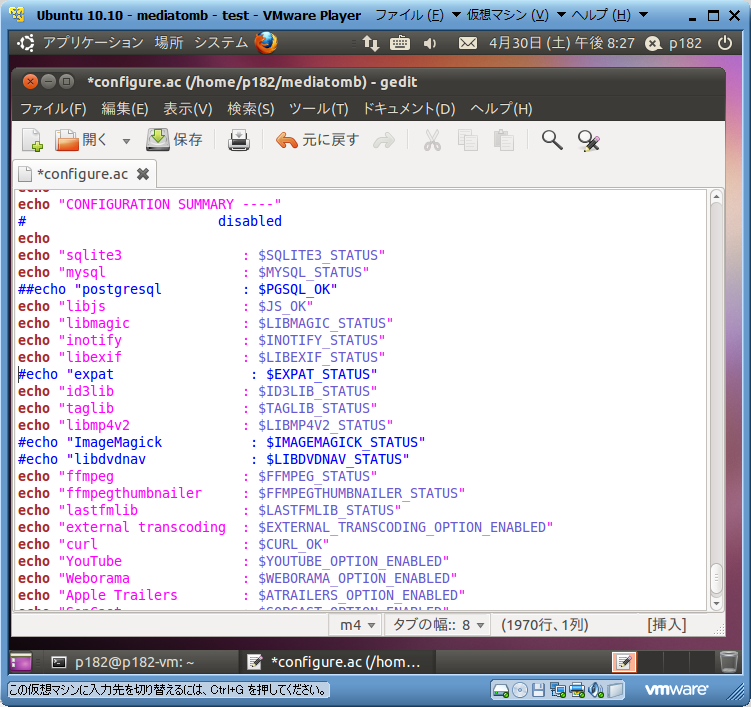Open the タブの幅 8 dropdown
Viewport: 751px width, 707px height.
[438, 625]
